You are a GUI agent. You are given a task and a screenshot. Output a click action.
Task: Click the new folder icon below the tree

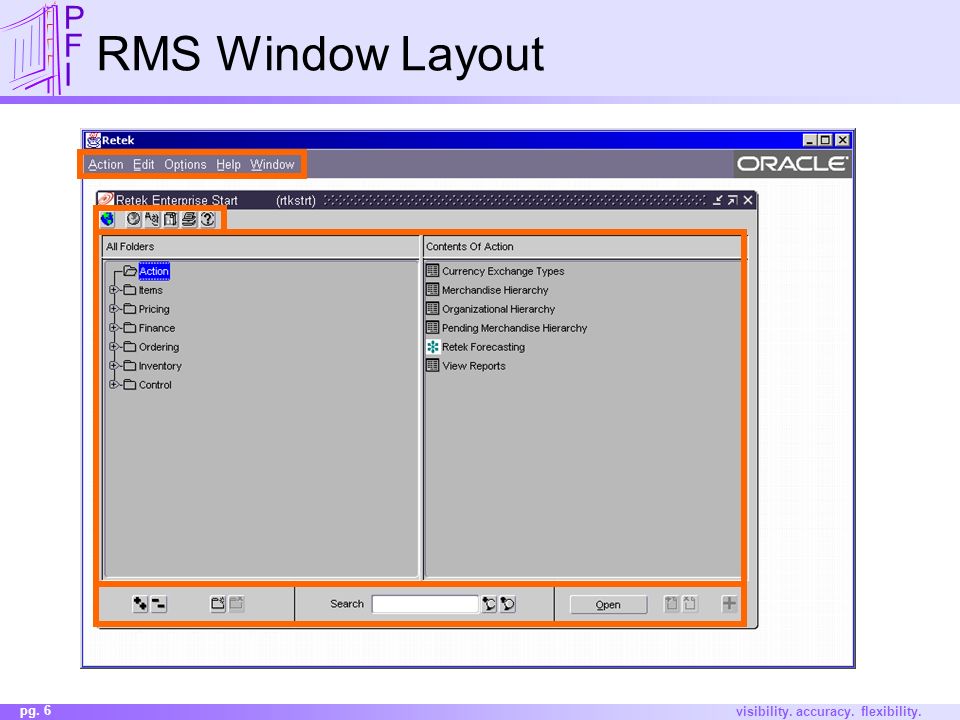pos(218,604)
